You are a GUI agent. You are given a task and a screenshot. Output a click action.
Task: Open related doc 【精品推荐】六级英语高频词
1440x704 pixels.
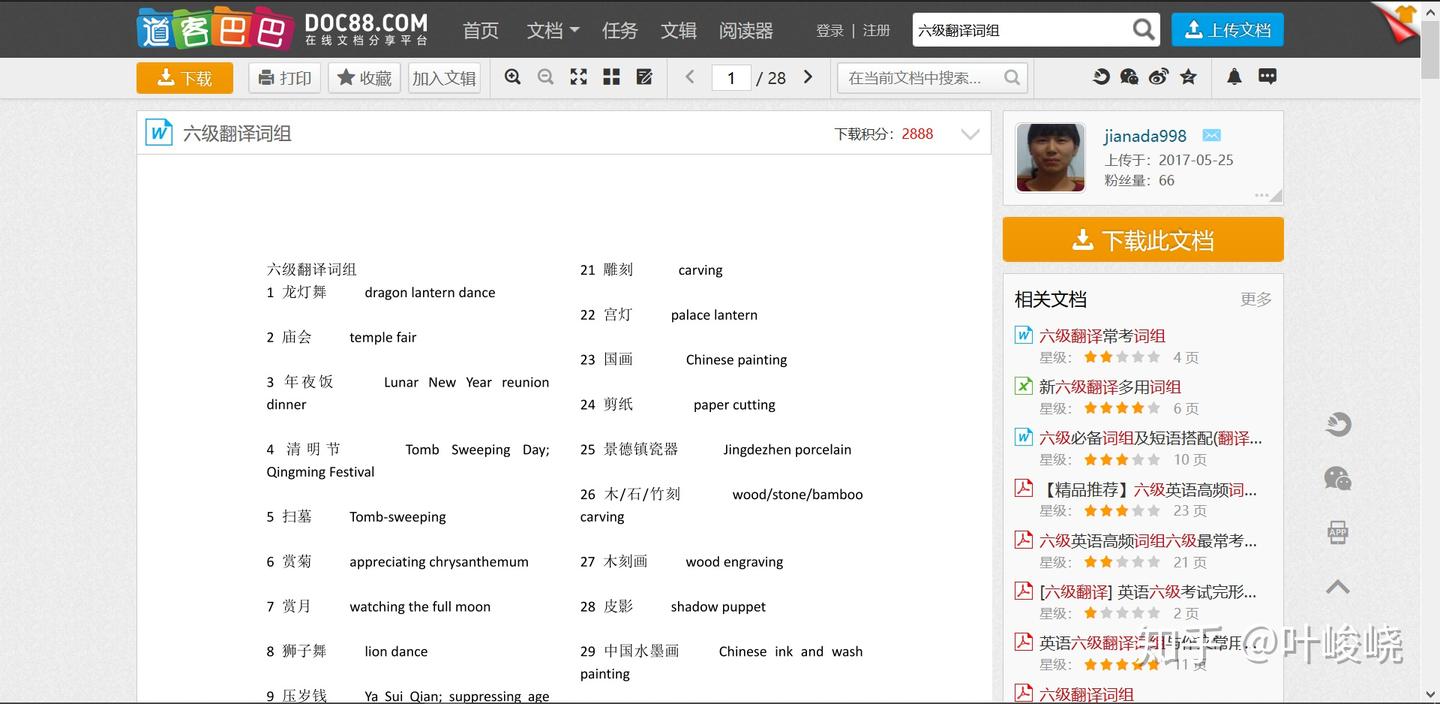(1148, 490)
